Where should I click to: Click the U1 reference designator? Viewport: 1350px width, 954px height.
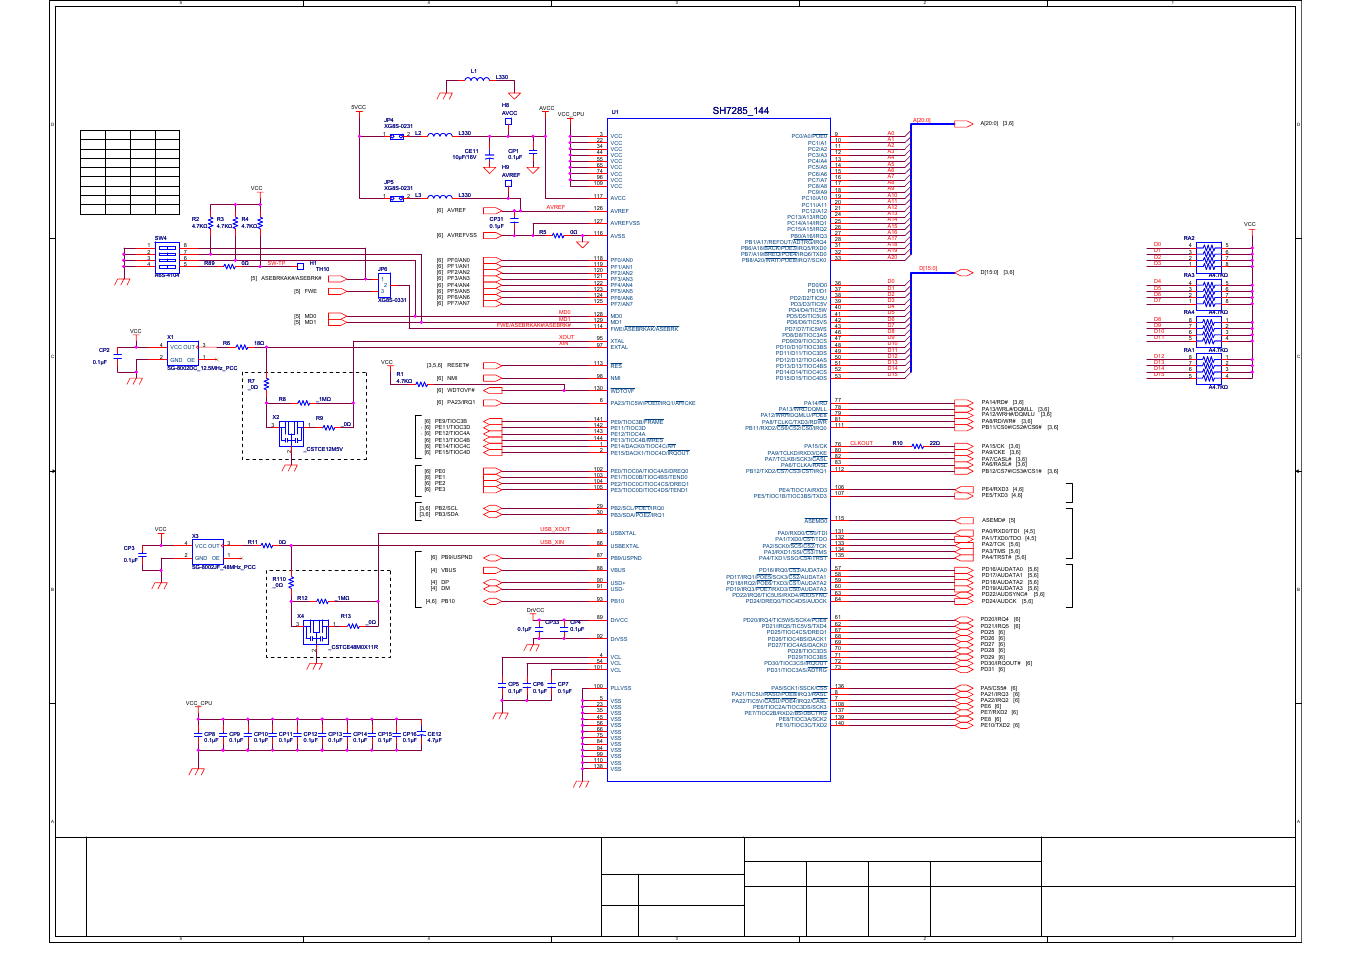pos(615,113)
